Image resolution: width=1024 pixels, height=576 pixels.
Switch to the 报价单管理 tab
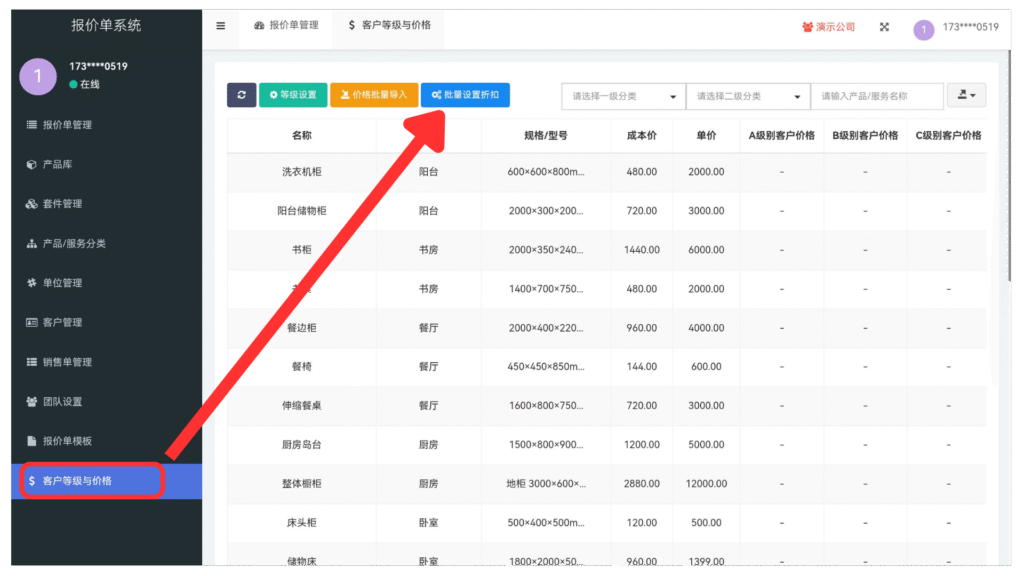click(x=286, y=25)
